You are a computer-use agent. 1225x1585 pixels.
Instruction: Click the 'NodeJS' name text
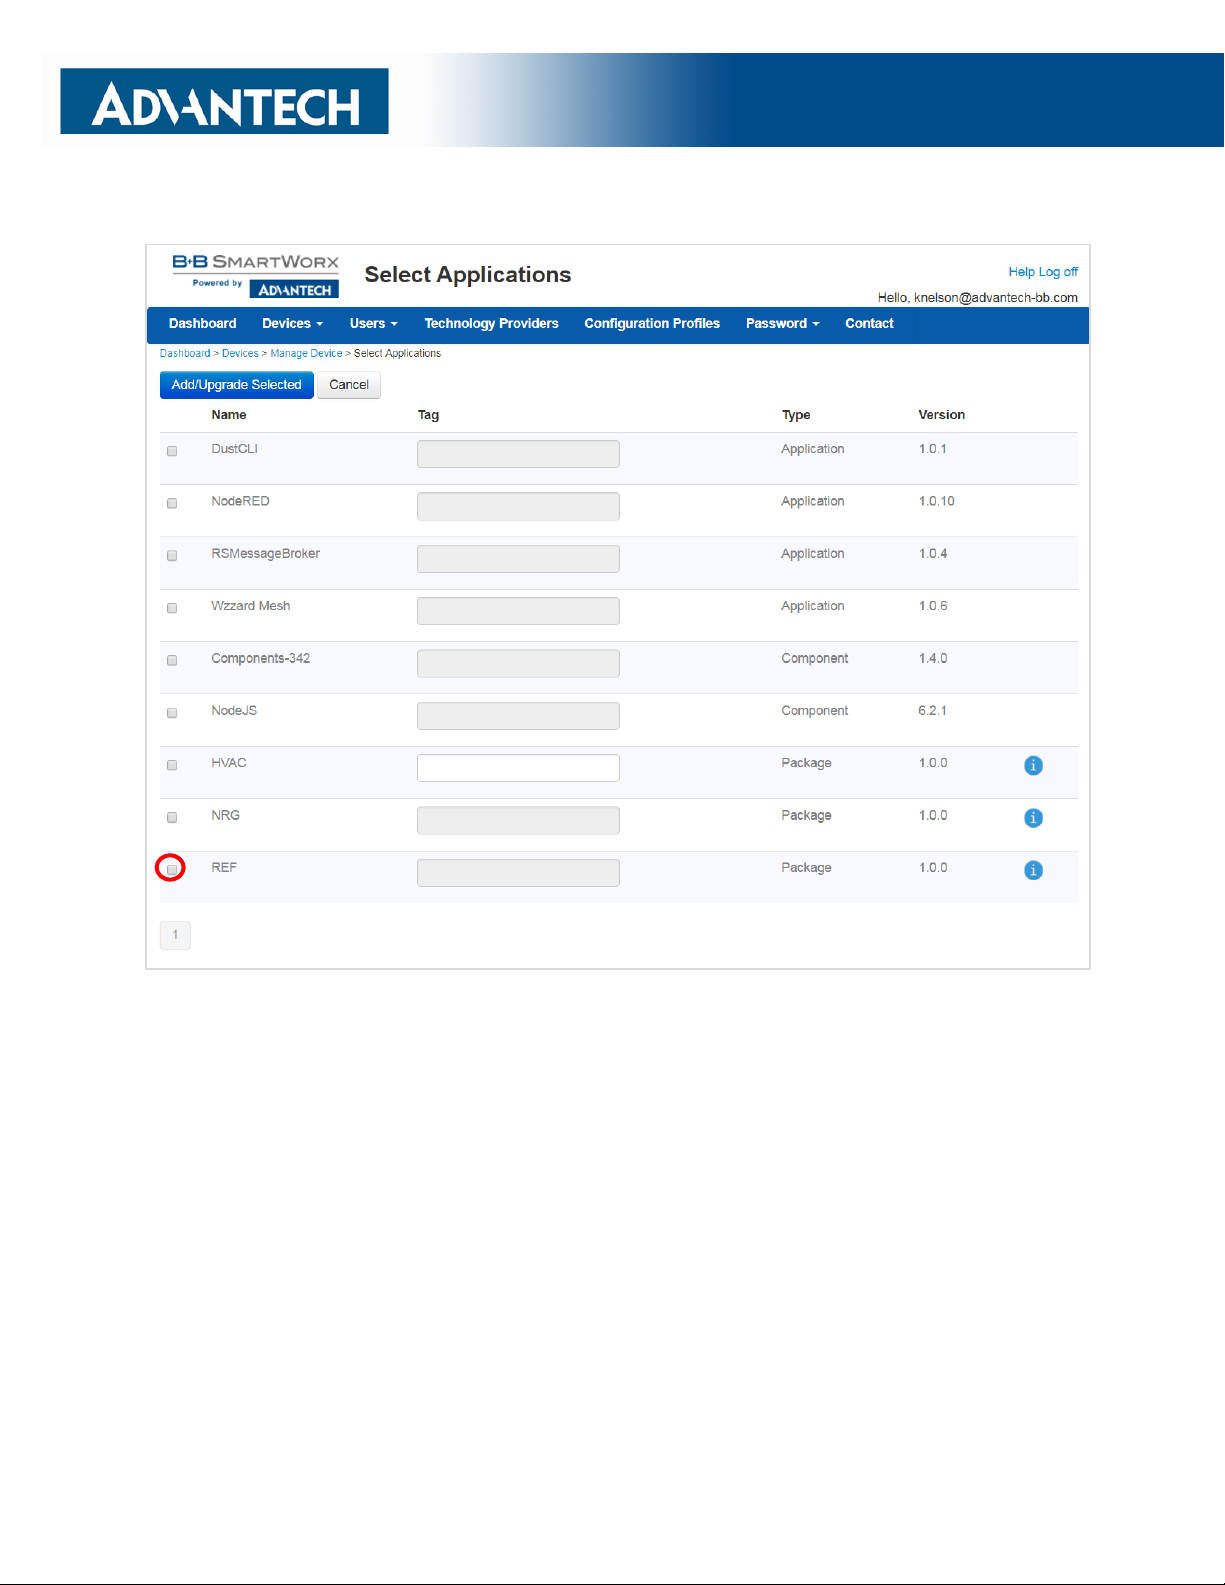(234, 711)
